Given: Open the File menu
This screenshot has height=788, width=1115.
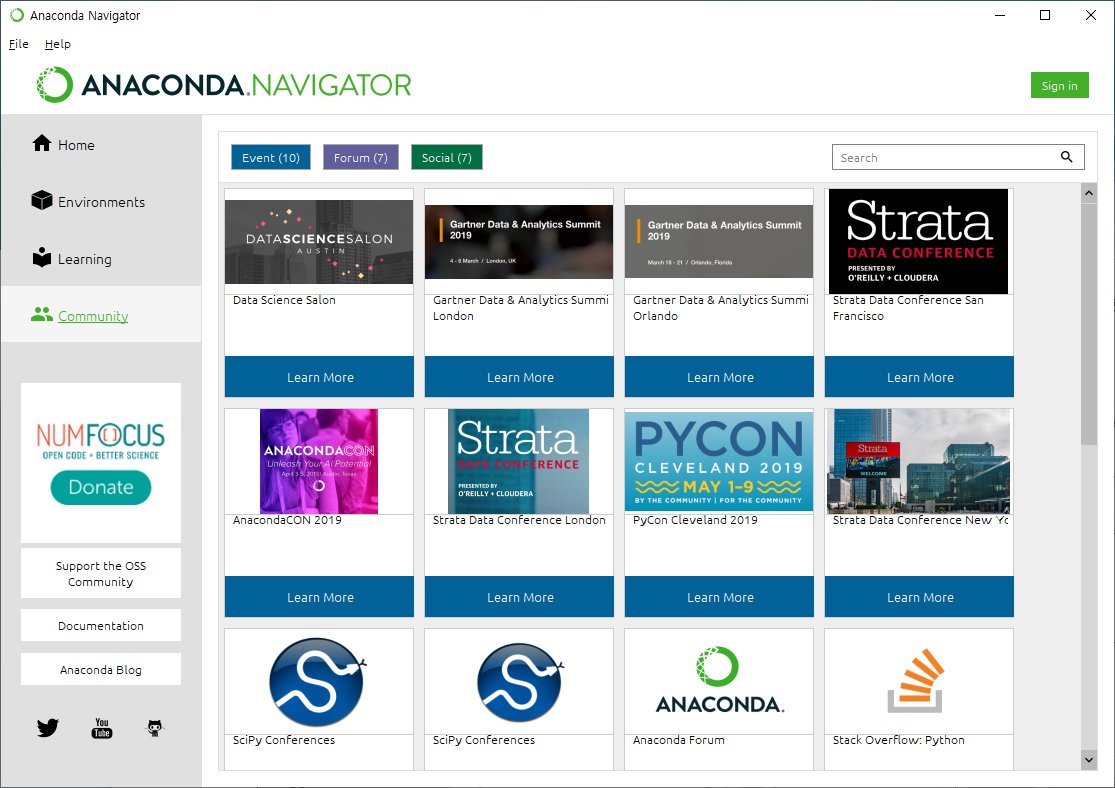Looking at the screenshot, I should point(18,44).
